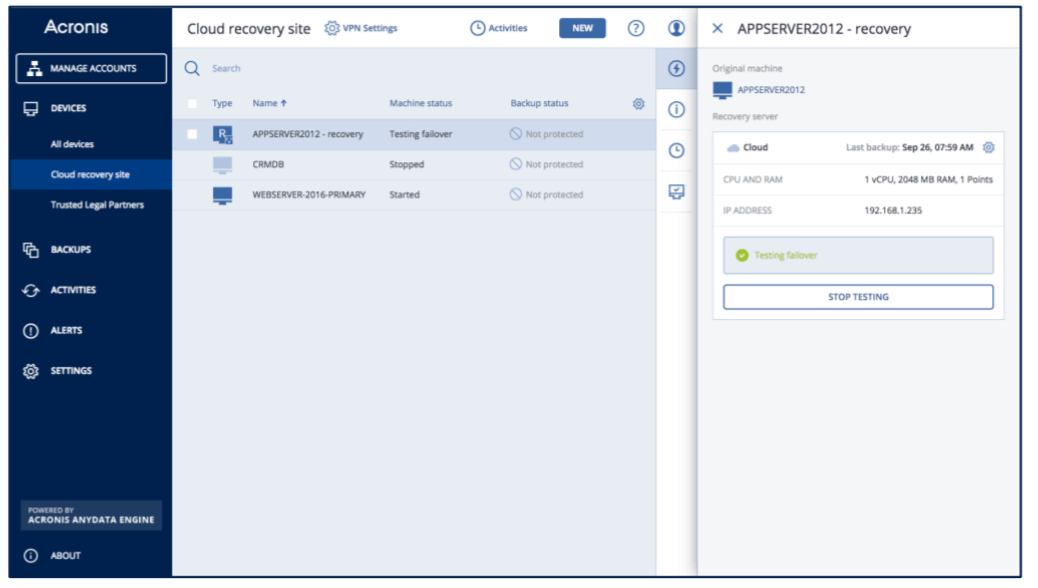1038x588 pixels.
Task: Click the Machine status column header
Action: tap(420, 103)
